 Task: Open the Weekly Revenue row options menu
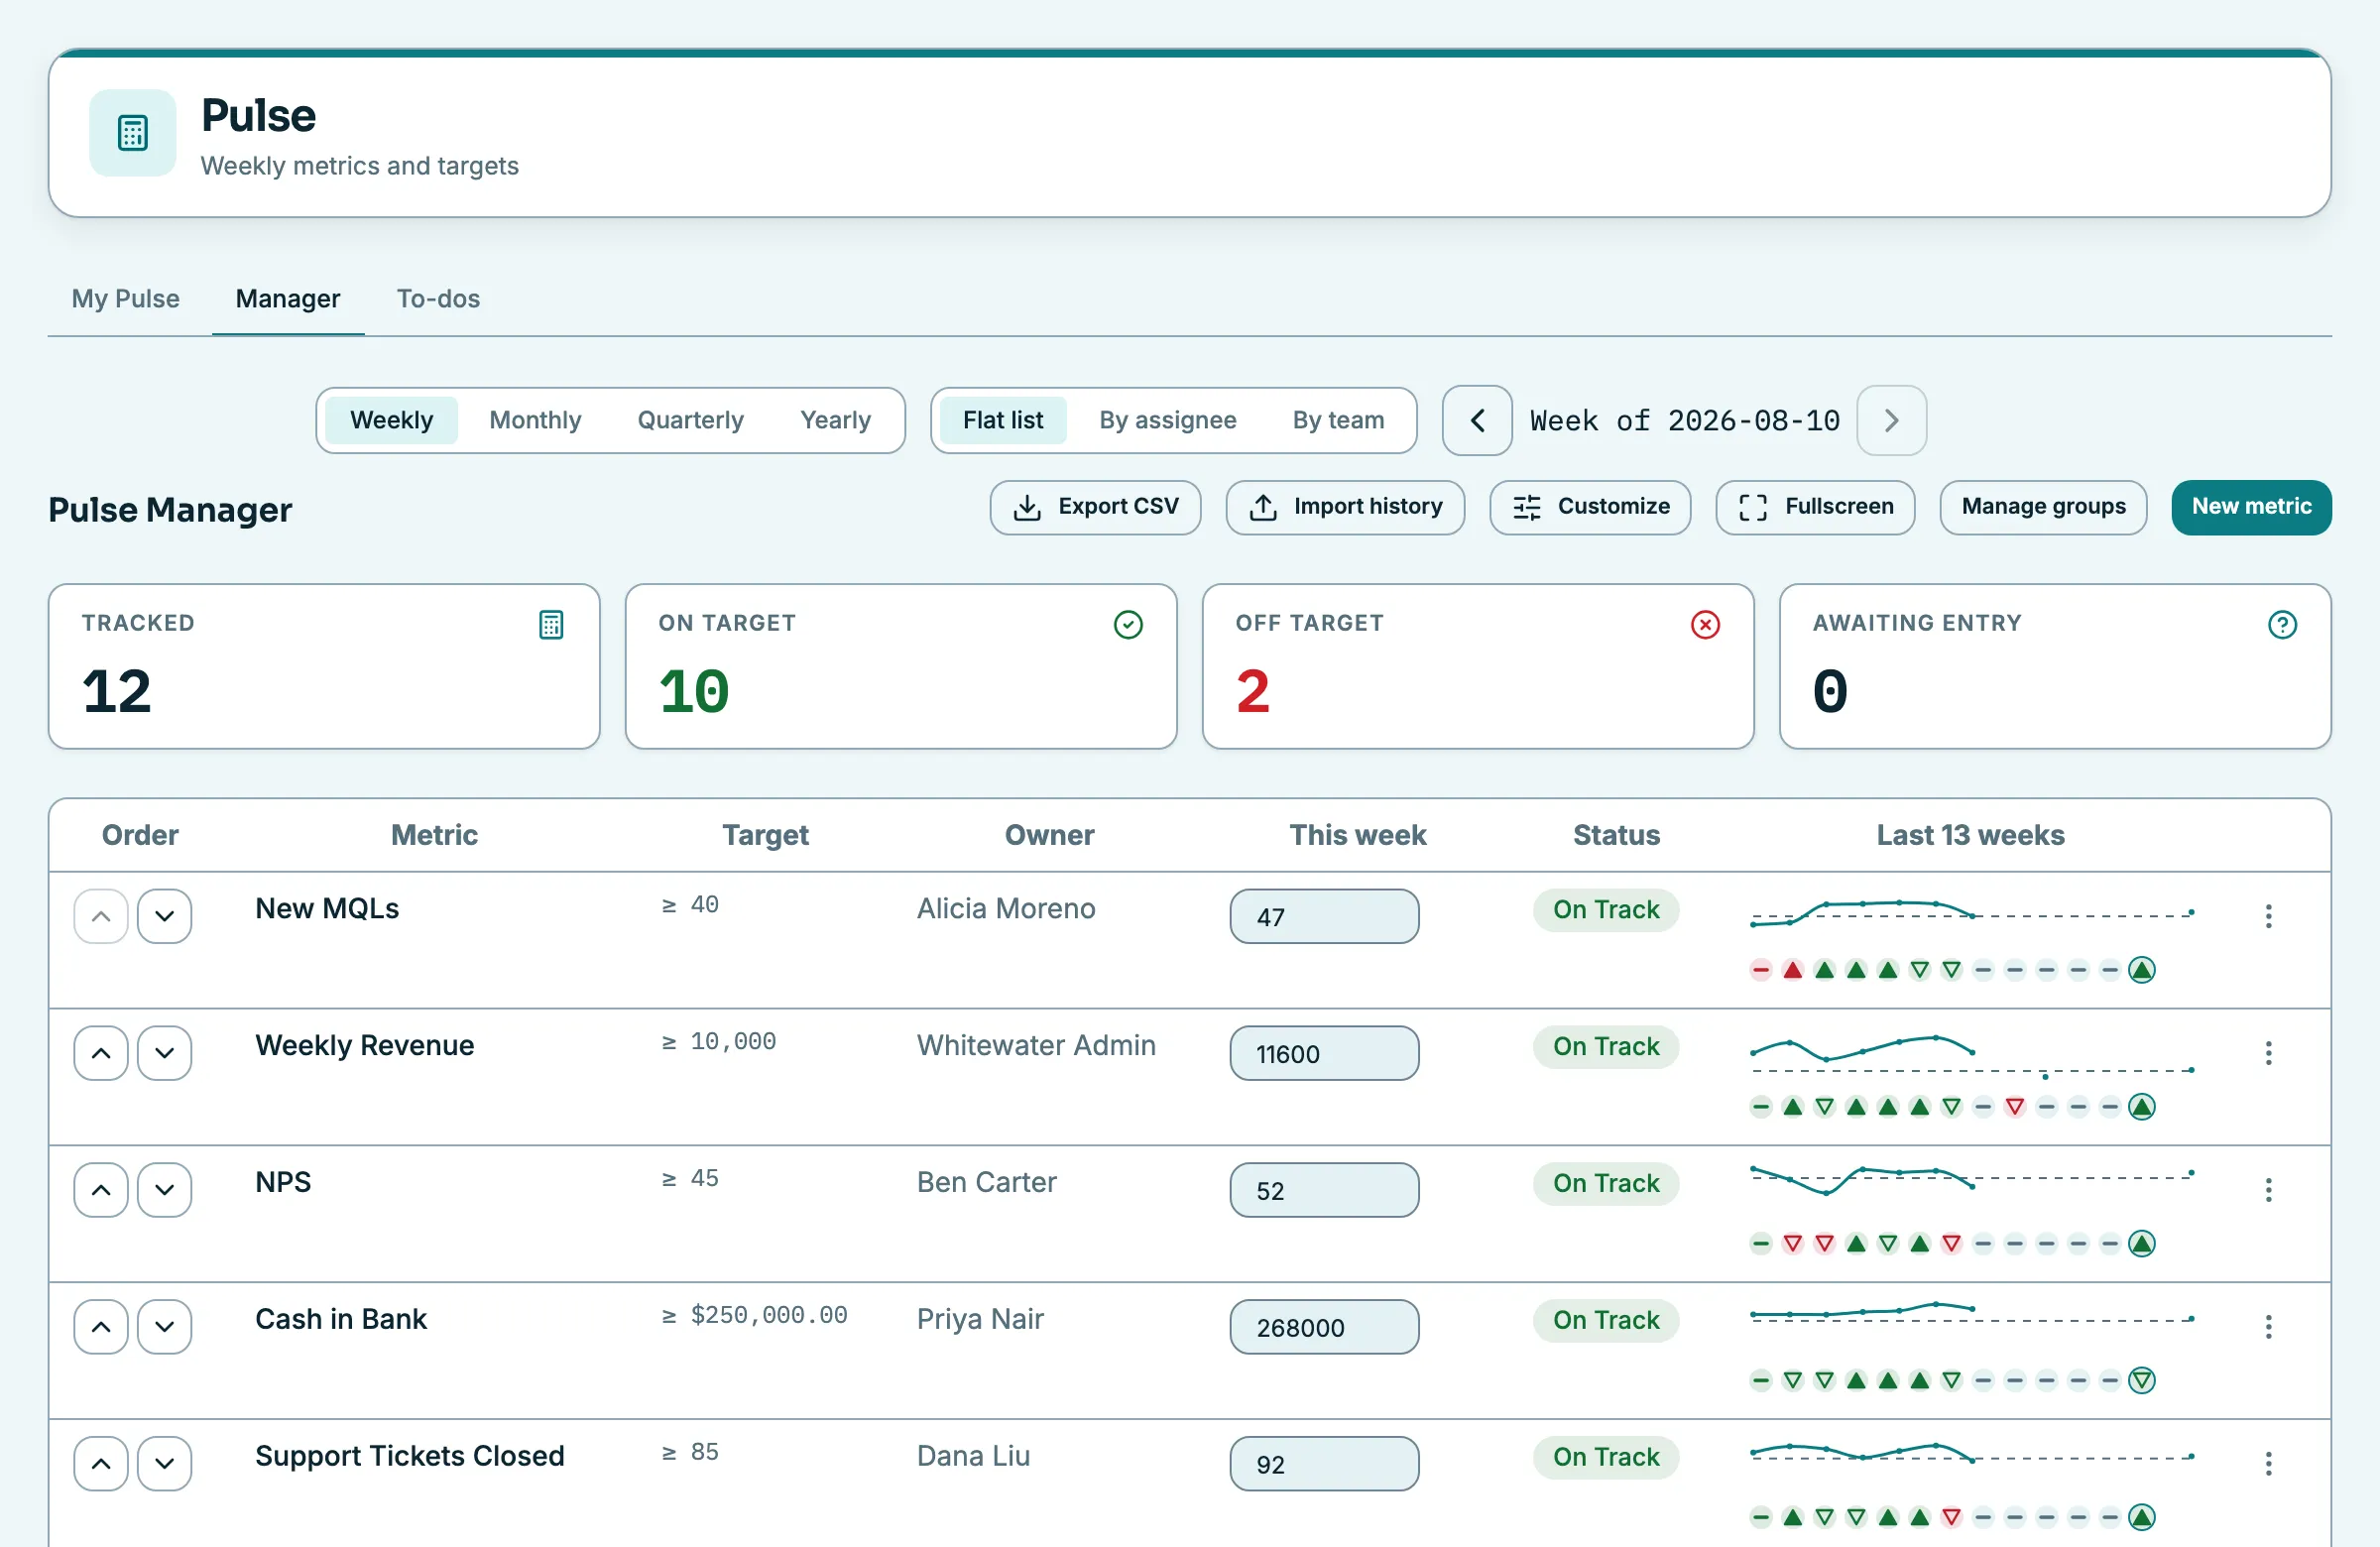2268,1053
